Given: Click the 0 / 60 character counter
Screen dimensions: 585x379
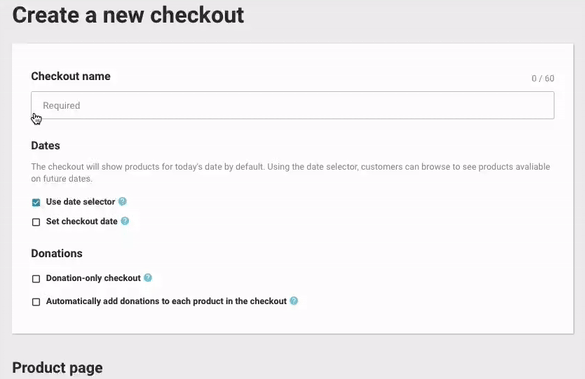Looking at the screenshot, I should pyautogui.click(x=543, y=78).
